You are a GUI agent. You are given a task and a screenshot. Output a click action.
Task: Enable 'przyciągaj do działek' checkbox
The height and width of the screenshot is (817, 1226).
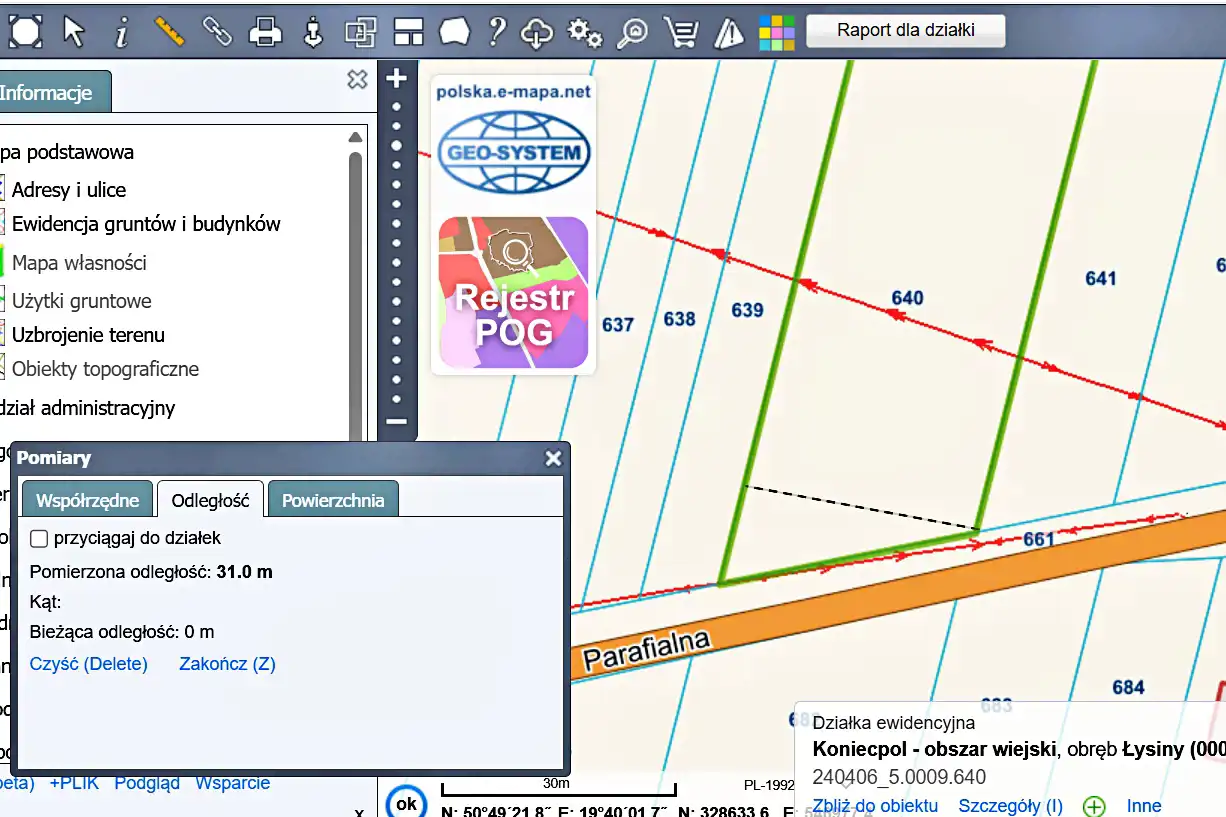click(39, 538)
